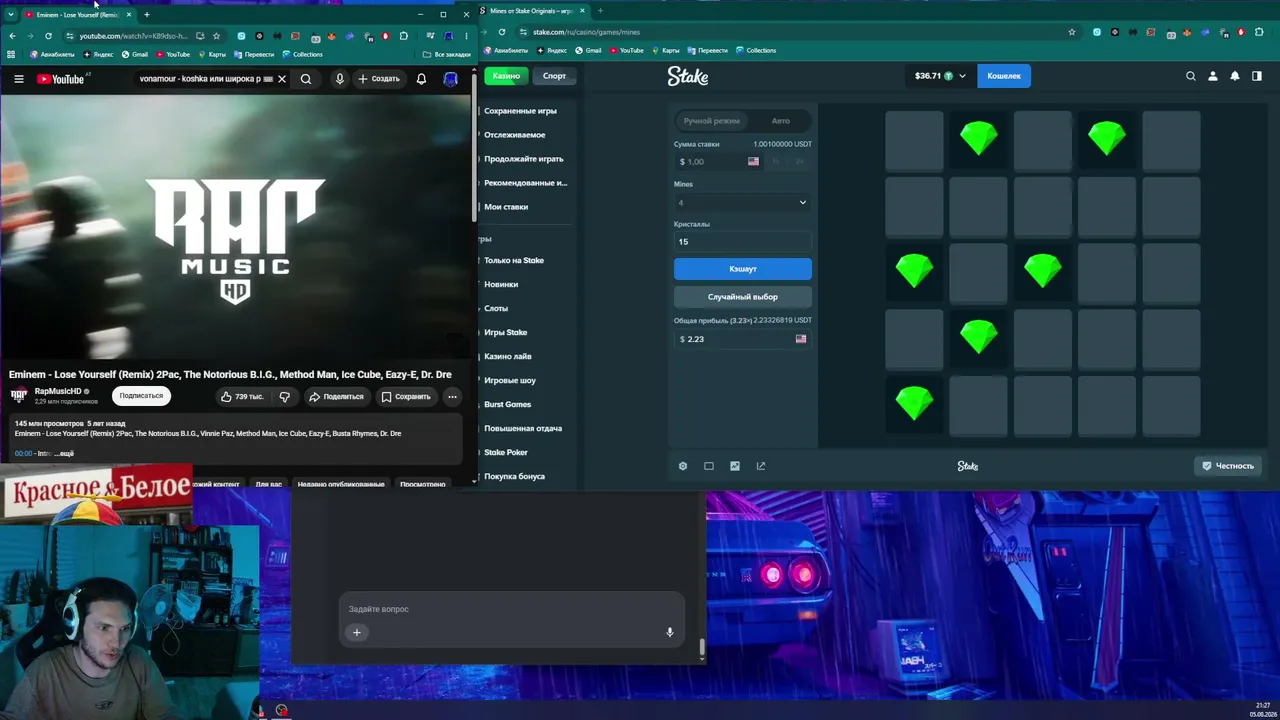Open browser extensions puzzle icon in YouTube window
The height and width of the screenshot is (720, 1280).
point(403,36)
